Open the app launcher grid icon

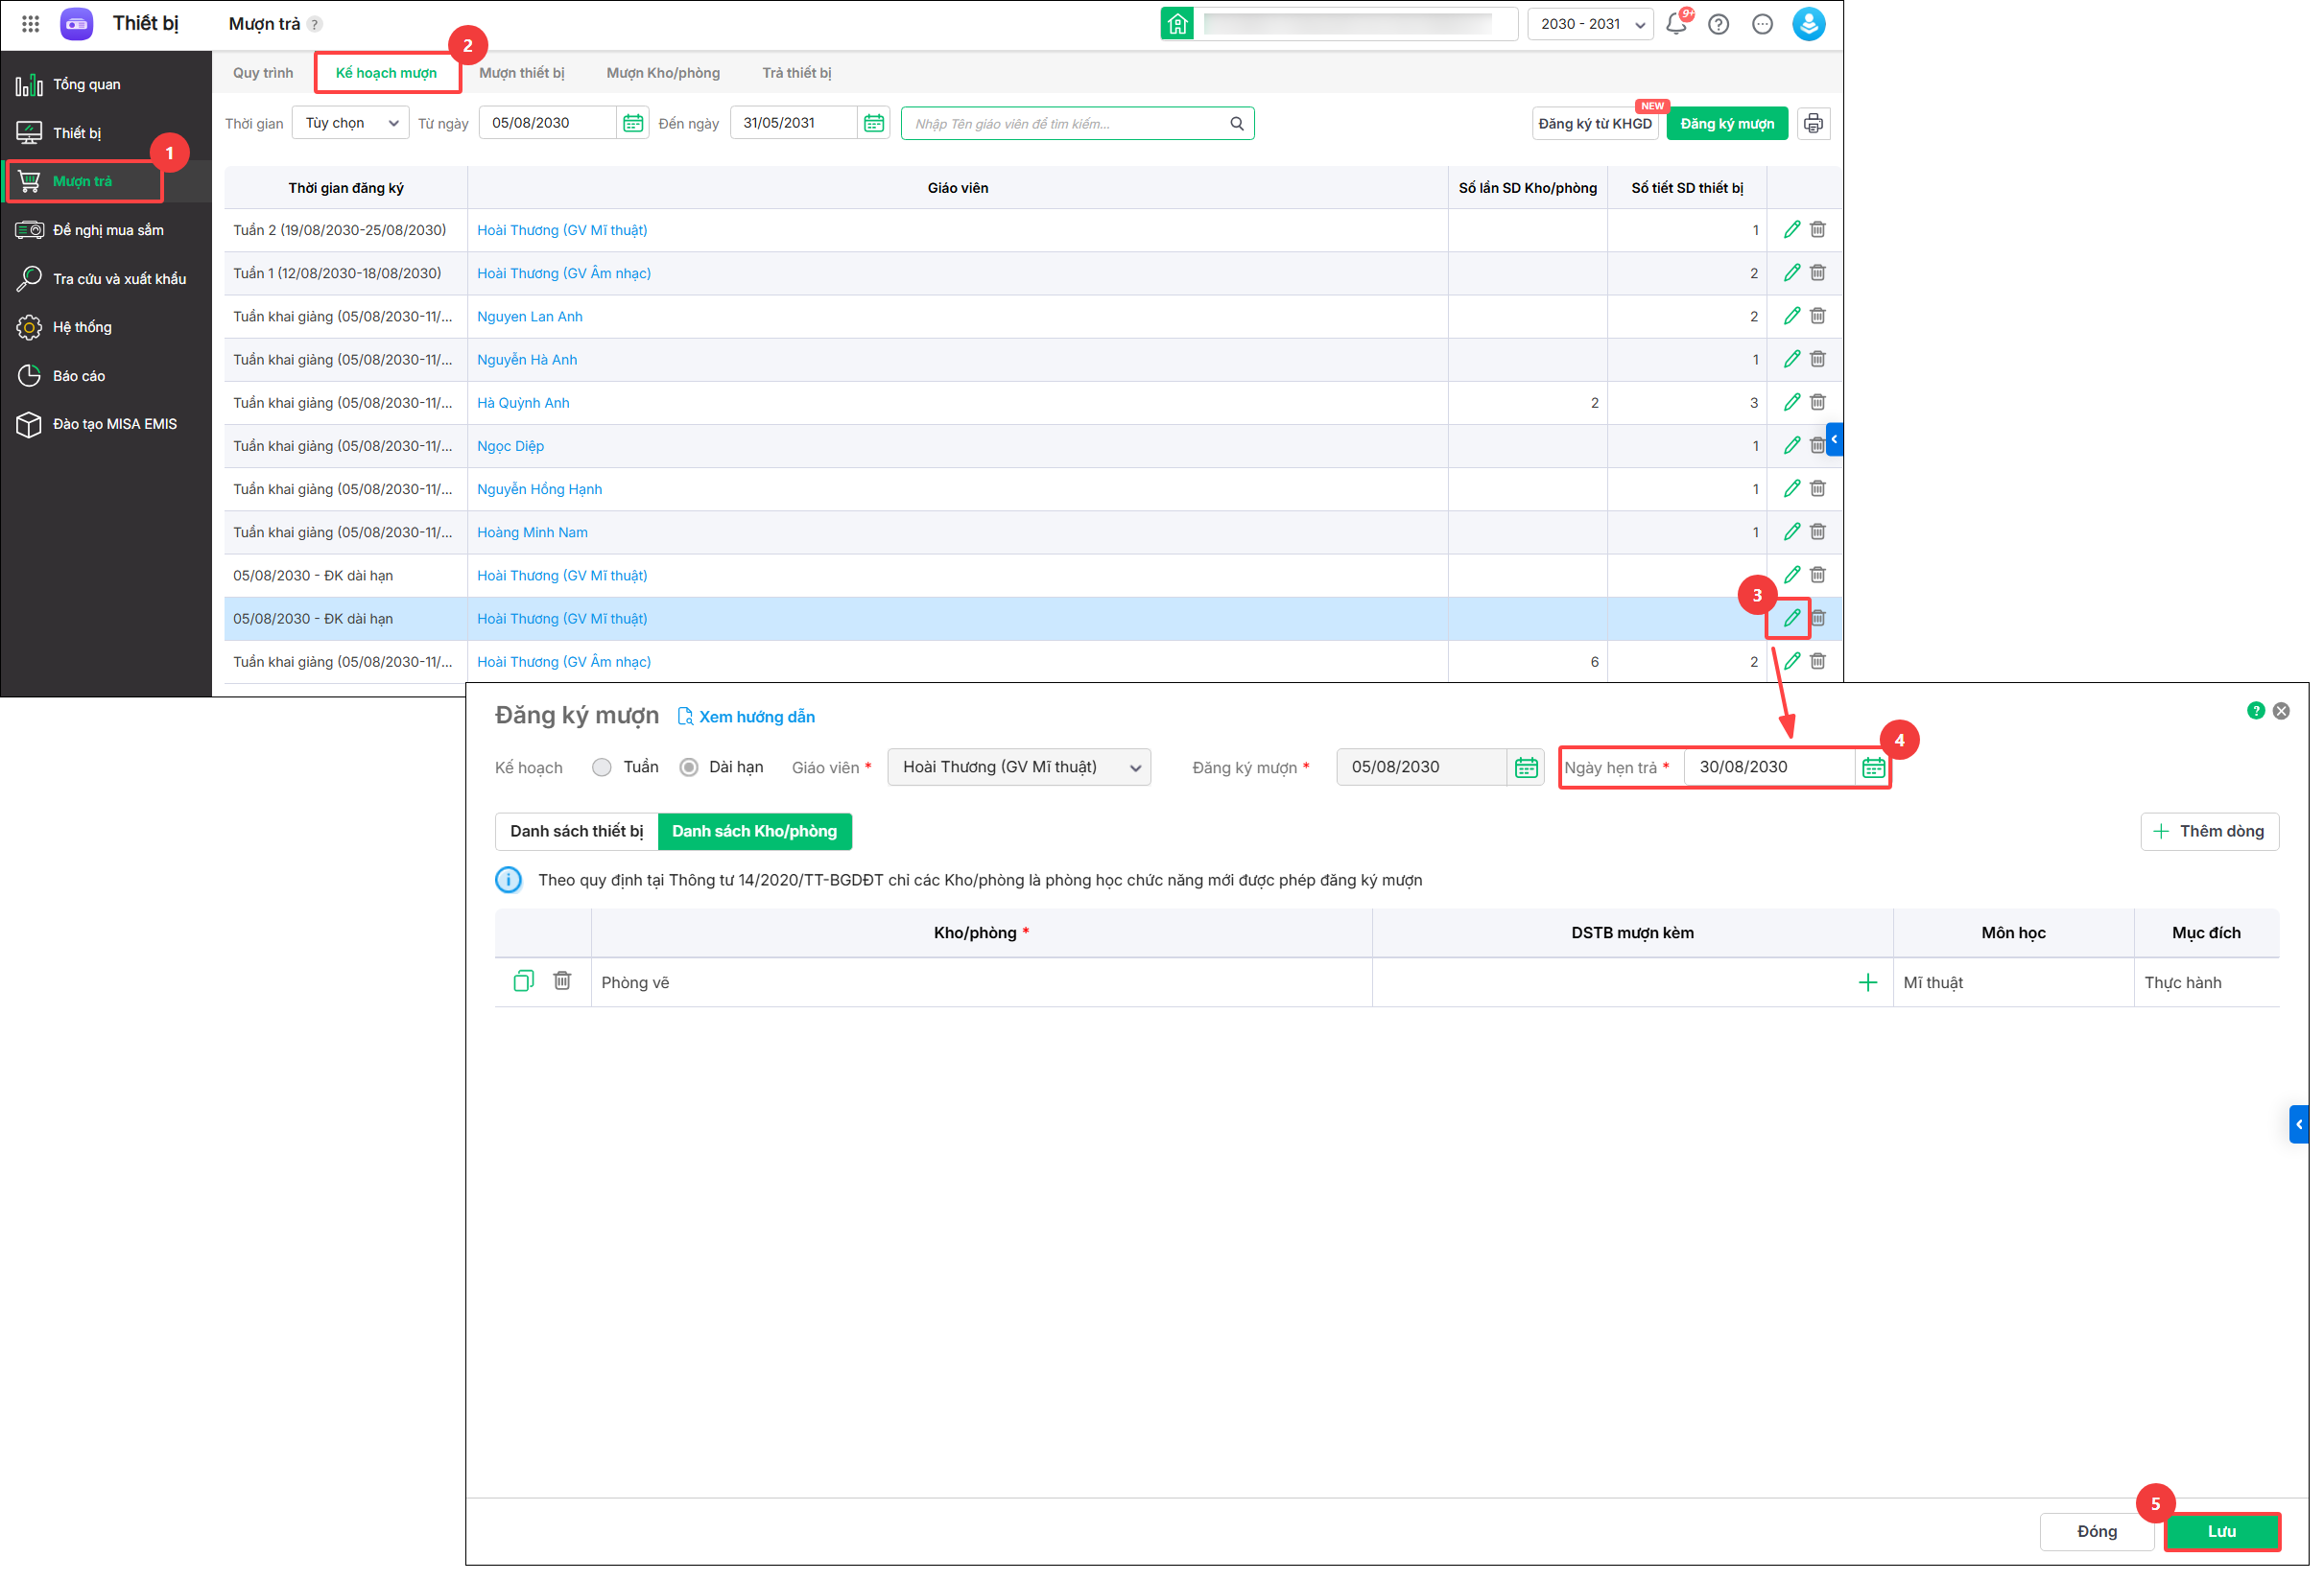(30, 24)
